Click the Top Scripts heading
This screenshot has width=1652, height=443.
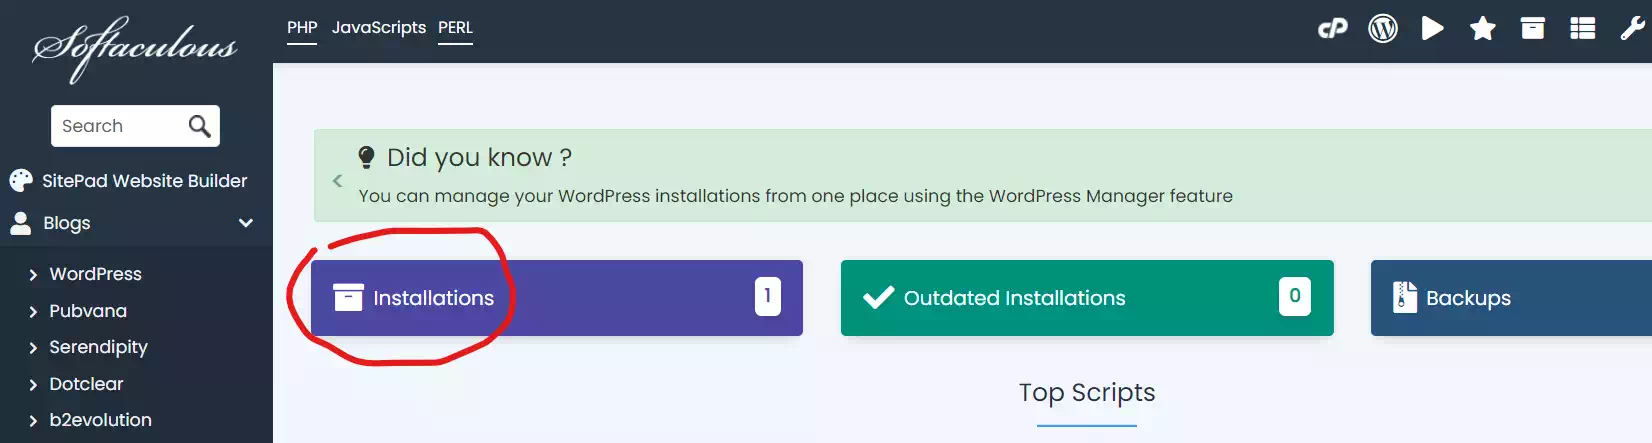pyautogui.click(x=1087, y=393)
